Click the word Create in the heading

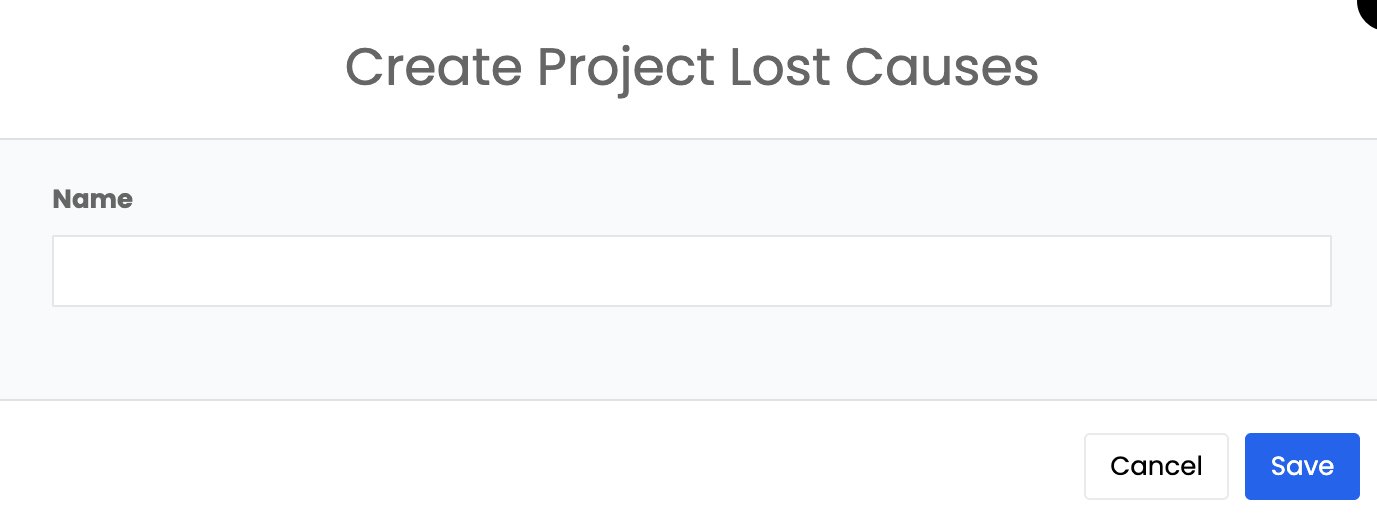(x=433, y=68)
